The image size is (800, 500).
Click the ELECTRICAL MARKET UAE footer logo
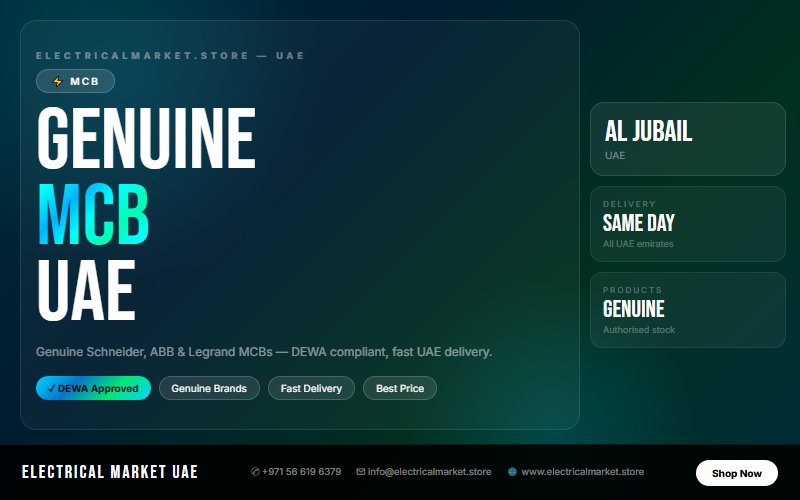coord(110,472)
